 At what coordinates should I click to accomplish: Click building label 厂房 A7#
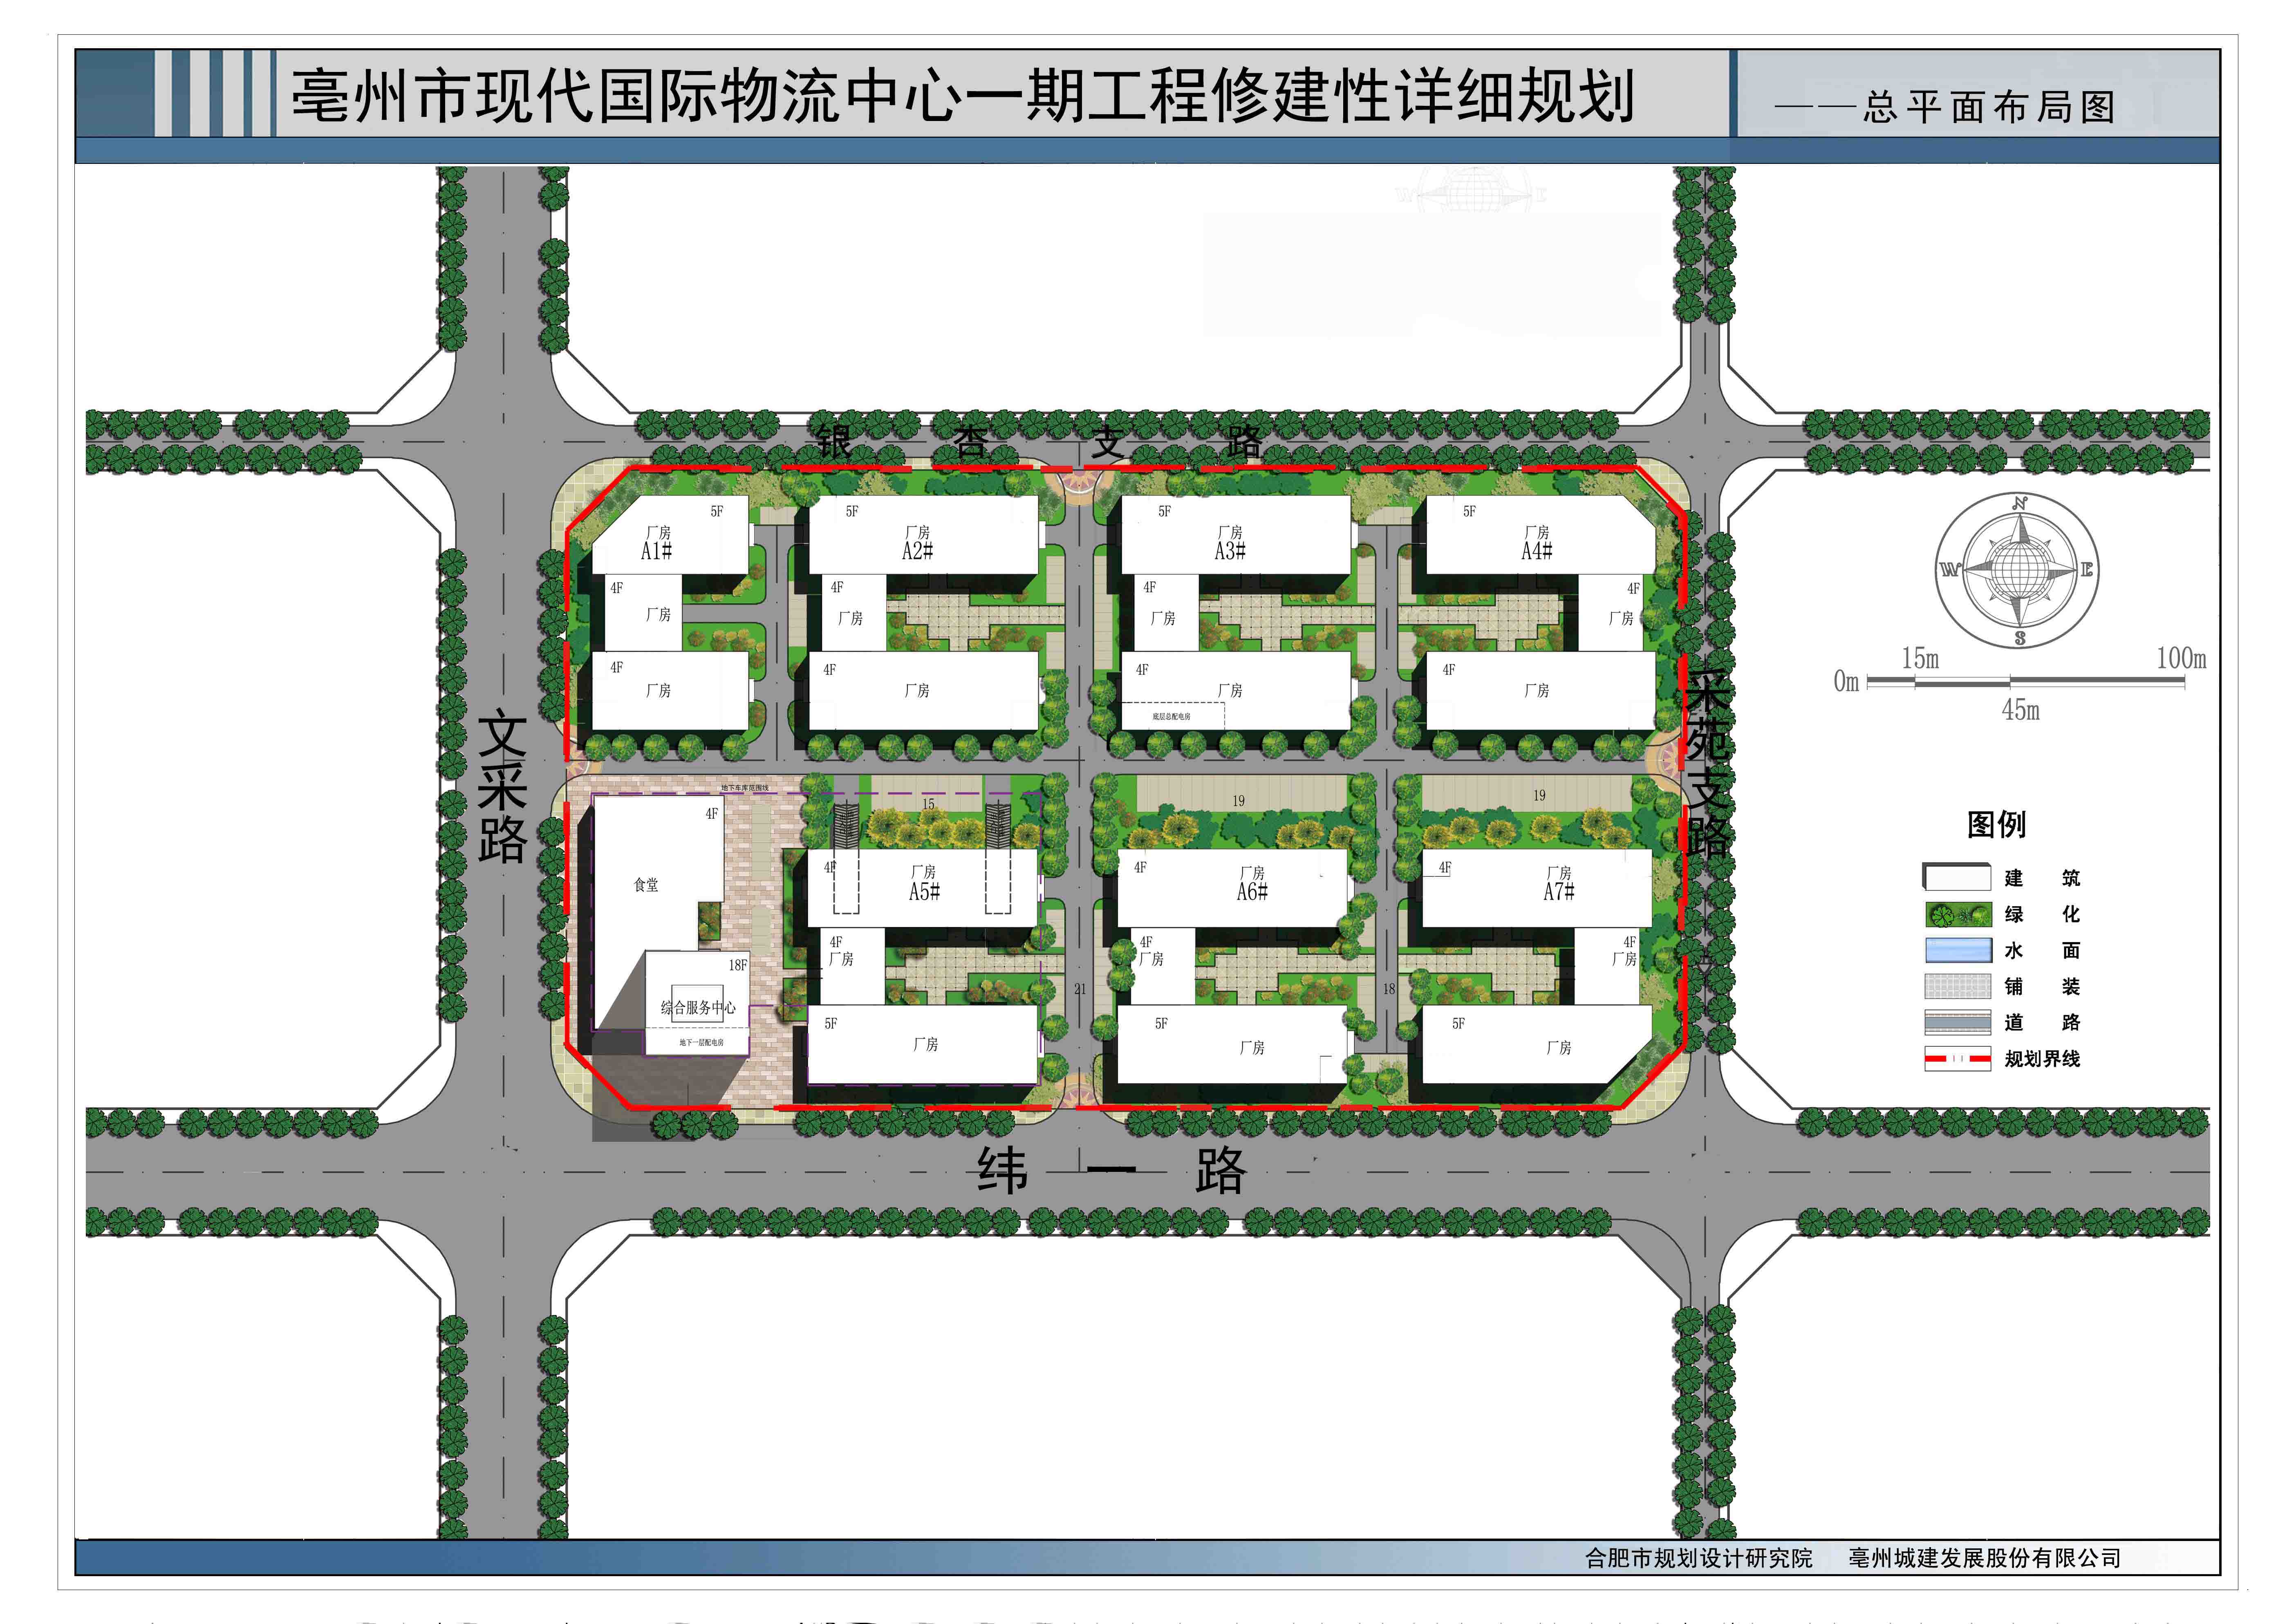click(1558, 883)
